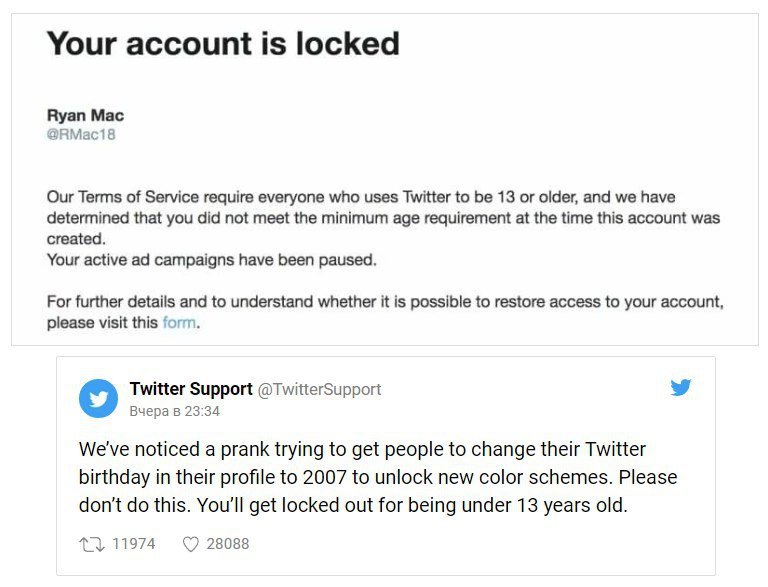Click the tweet timestamp 'Вчера в 23:34'
The height and width of the screenshot is (587, 768).
pyautogui.click(x=174, y=411)
